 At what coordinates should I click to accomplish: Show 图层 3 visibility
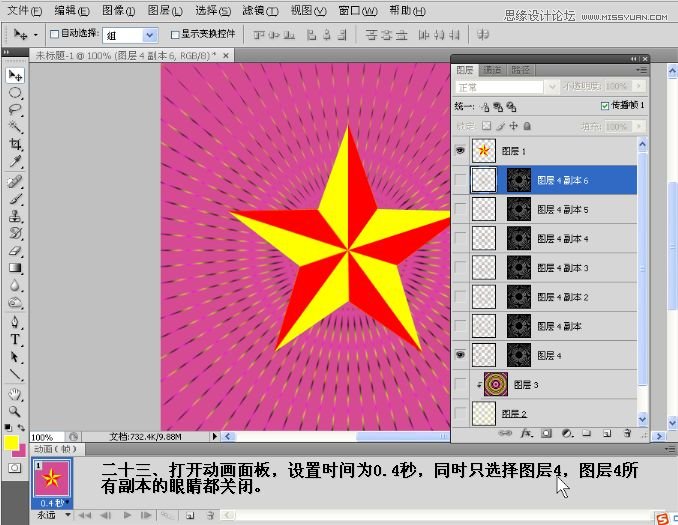coord(460,384)
